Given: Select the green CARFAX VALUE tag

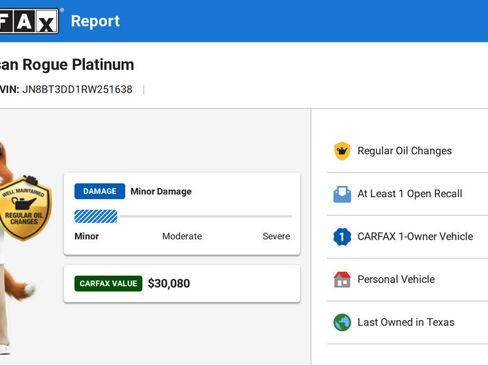Looking at the screenshot, I should [108, 284].
